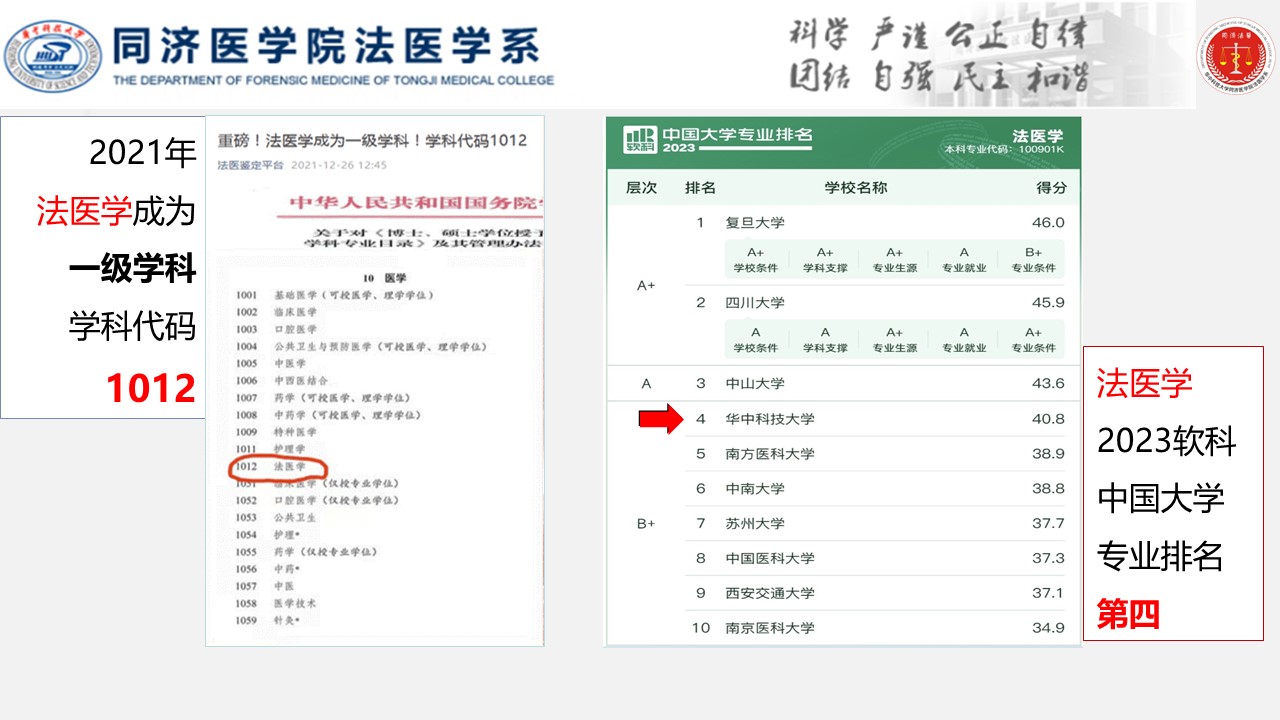Click the 南京医科大学 row at rank 10
Screen dimensions: 1280x720
tap(769, 628)
